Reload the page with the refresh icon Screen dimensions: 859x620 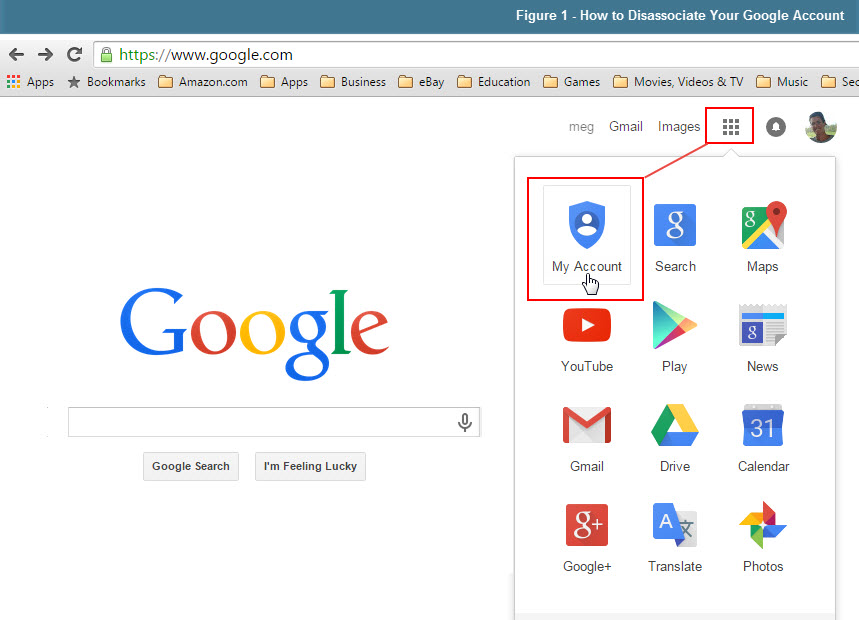[x=75, y=54]
